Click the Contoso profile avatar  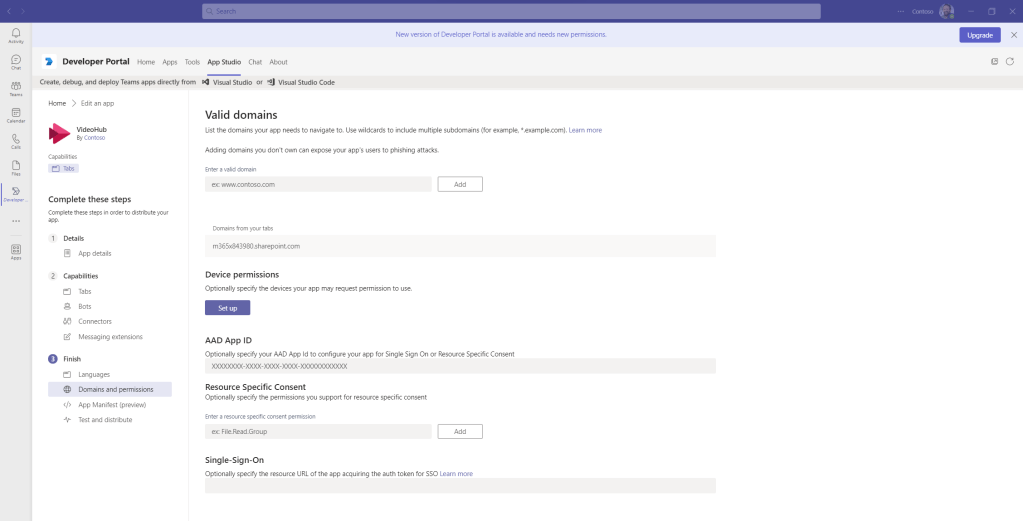point(946,11)
